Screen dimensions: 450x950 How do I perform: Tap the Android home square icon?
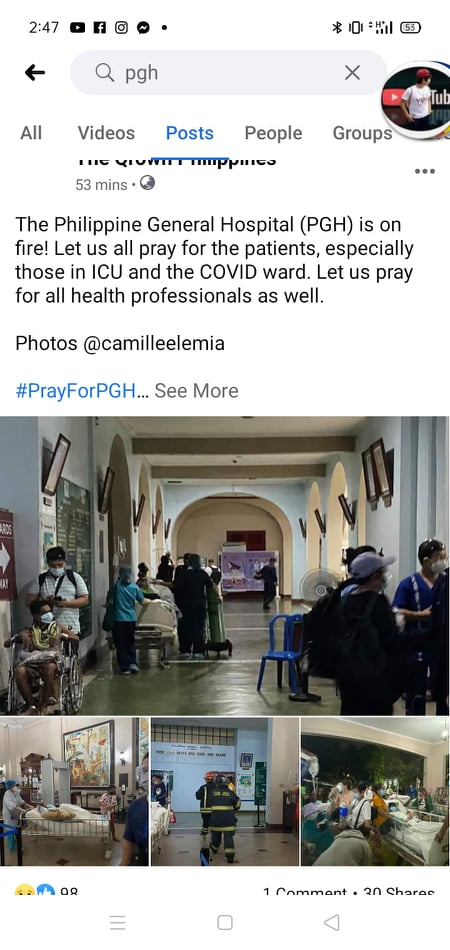click(225, 923)
